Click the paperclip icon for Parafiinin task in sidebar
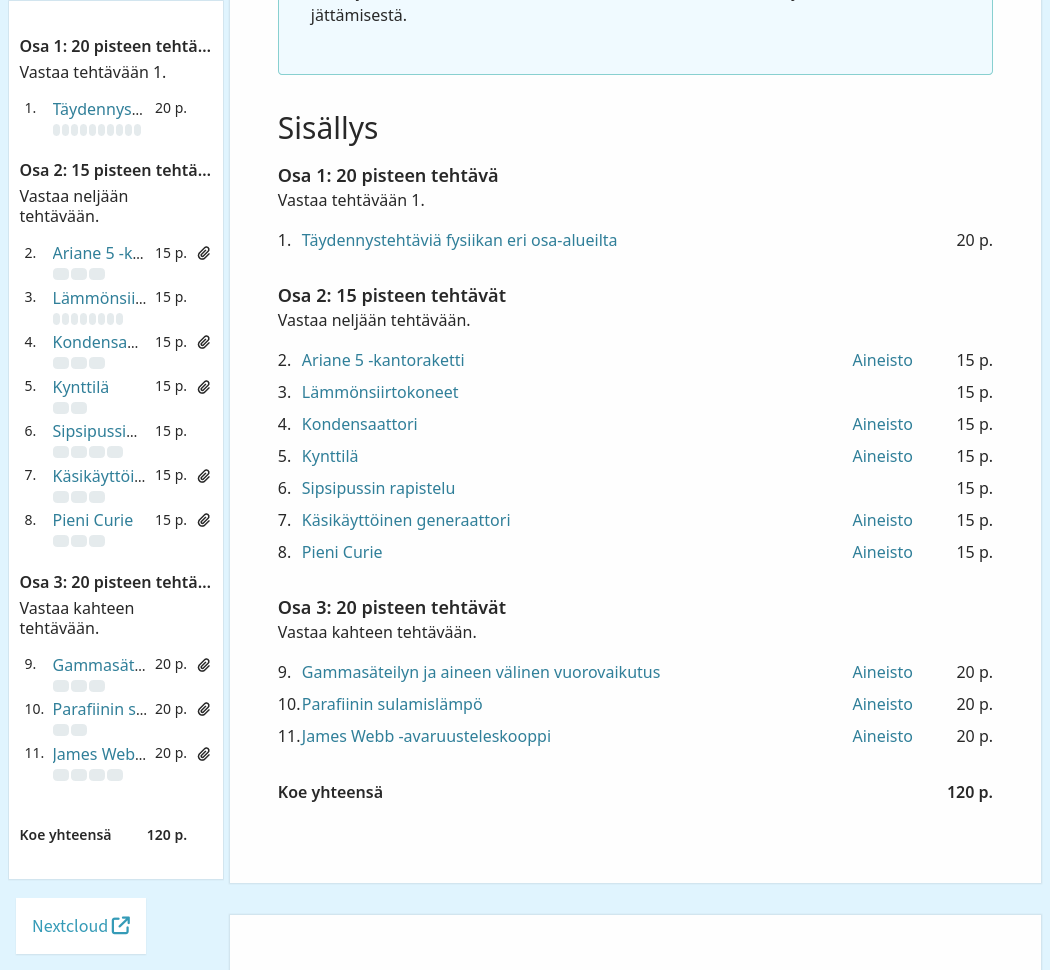This screenshot has width=1050, height=970. coord(204,709)
